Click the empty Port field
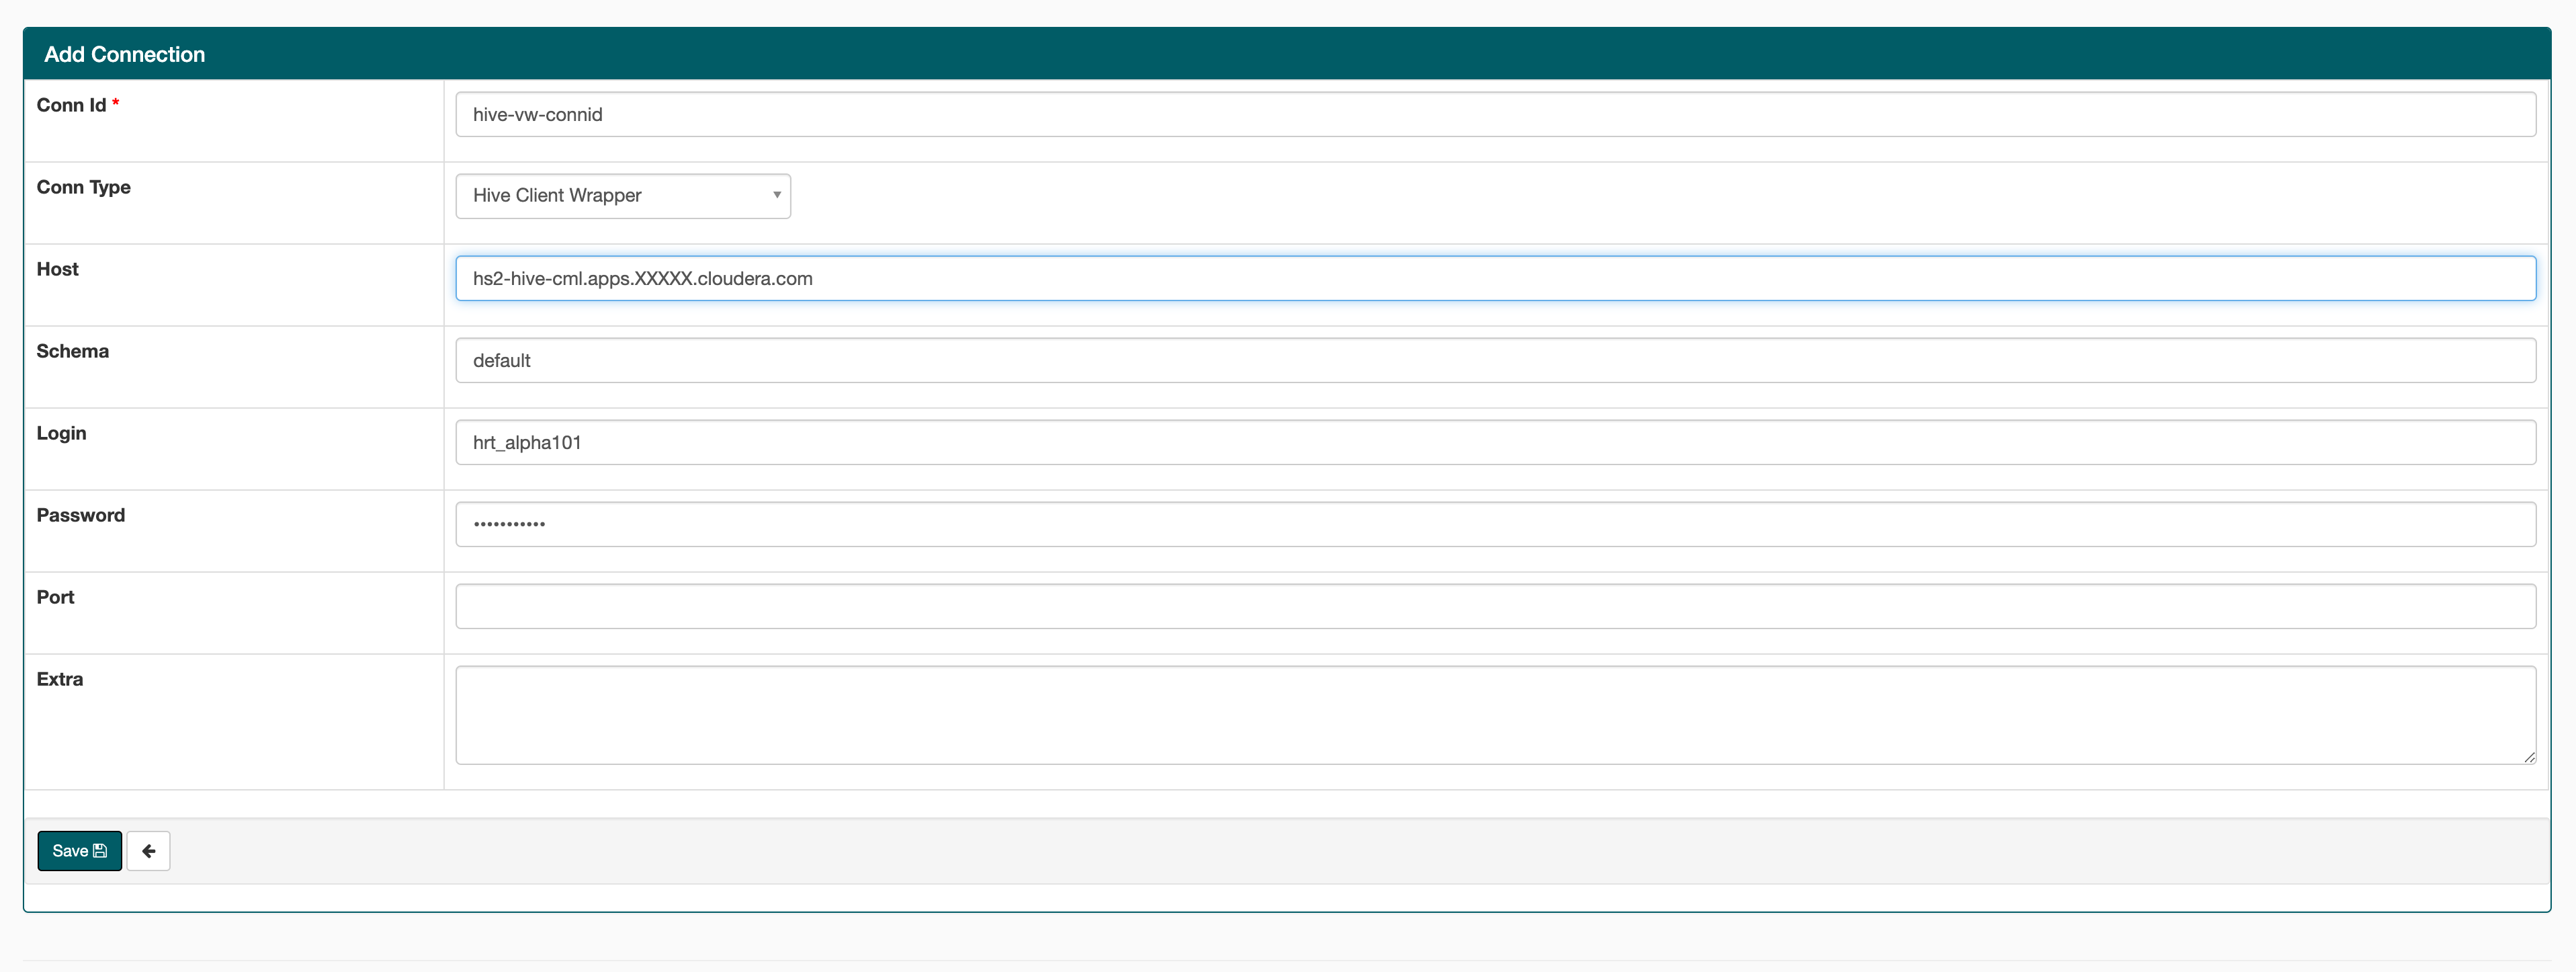Screen dimensions: 2576x972 pyautogui.click(x=1495, y=606)
